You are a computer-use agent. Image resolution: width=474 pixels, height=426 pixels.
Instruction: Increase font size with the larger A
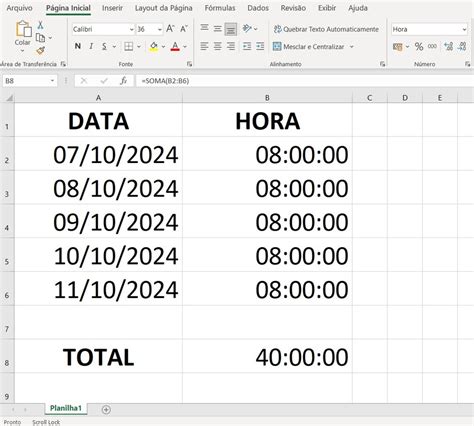point(170,29)
